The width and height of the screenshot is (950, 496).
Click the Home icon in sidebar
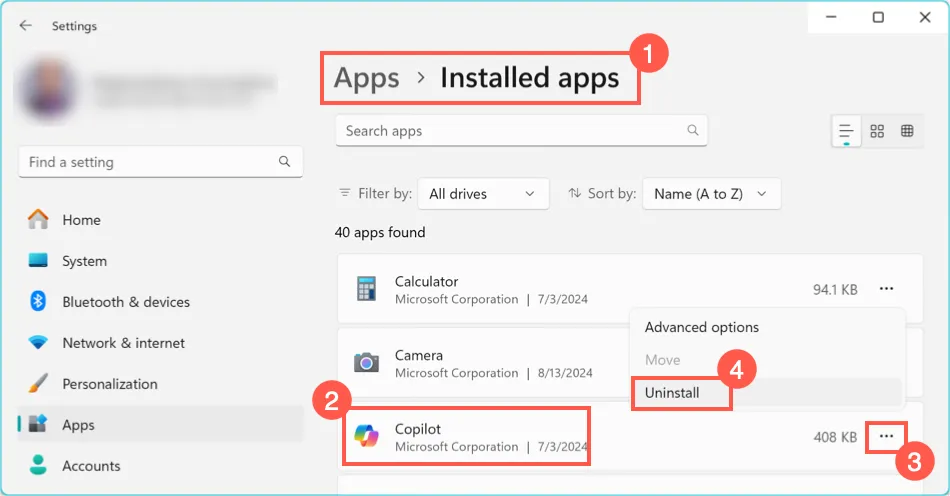tap(38, 219)
